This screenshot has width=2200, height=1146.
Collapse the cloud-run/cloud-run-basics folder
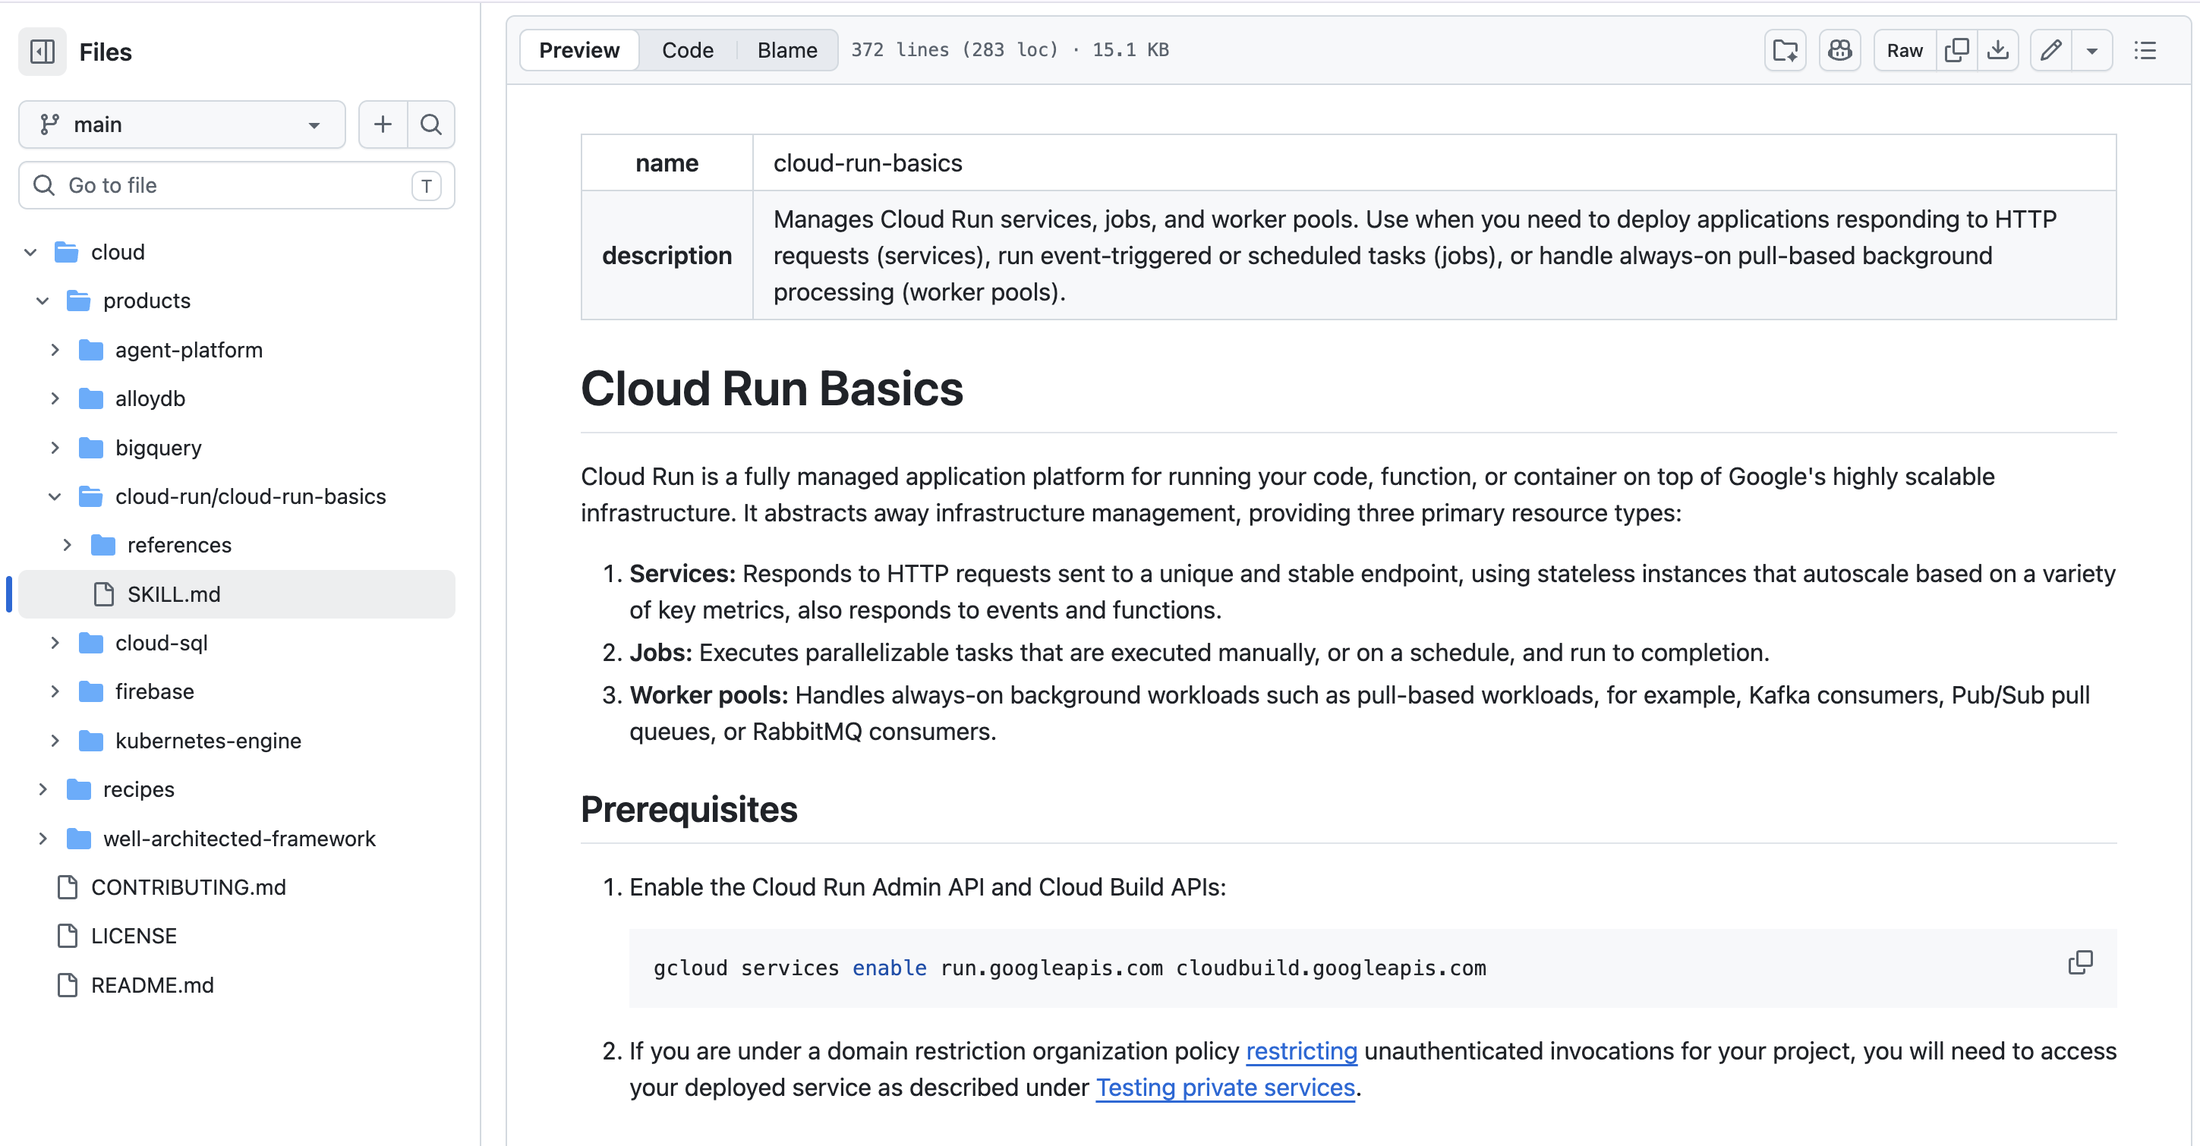click(55, 496)
